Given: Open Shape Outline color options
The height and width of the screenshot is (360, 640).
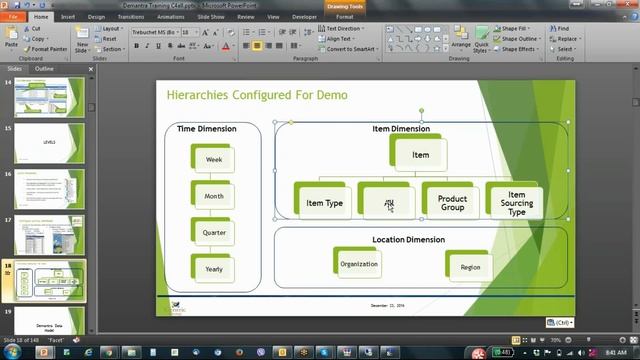Looking at the screenshot, I should [x=517, y=39].
